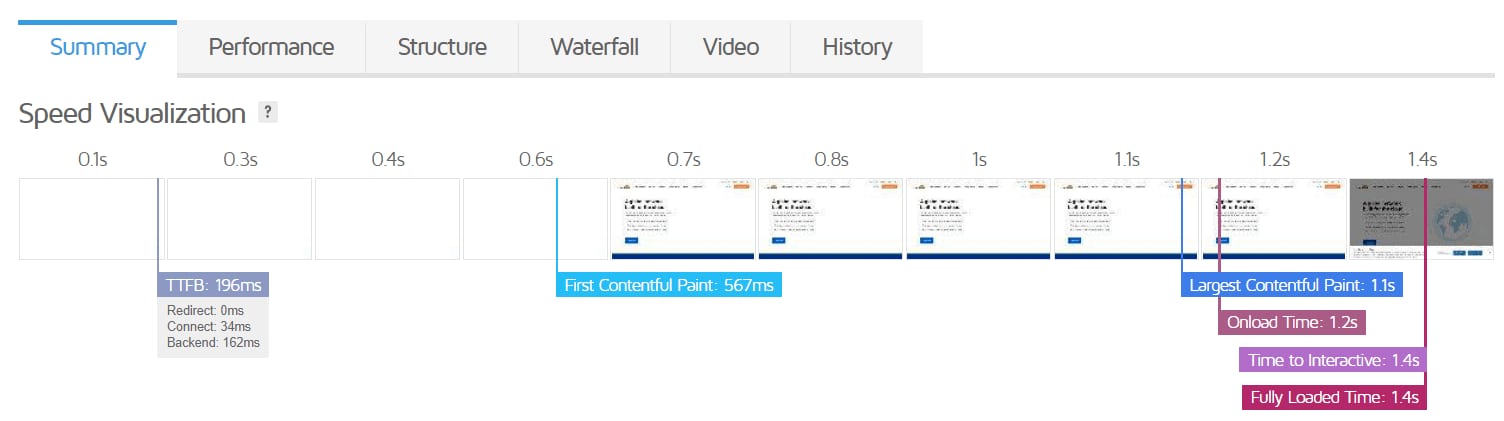Go to the Waterfall tab
Viewport: 1504px width, 421px height.
pyautogui.click(x=594, y=47)
